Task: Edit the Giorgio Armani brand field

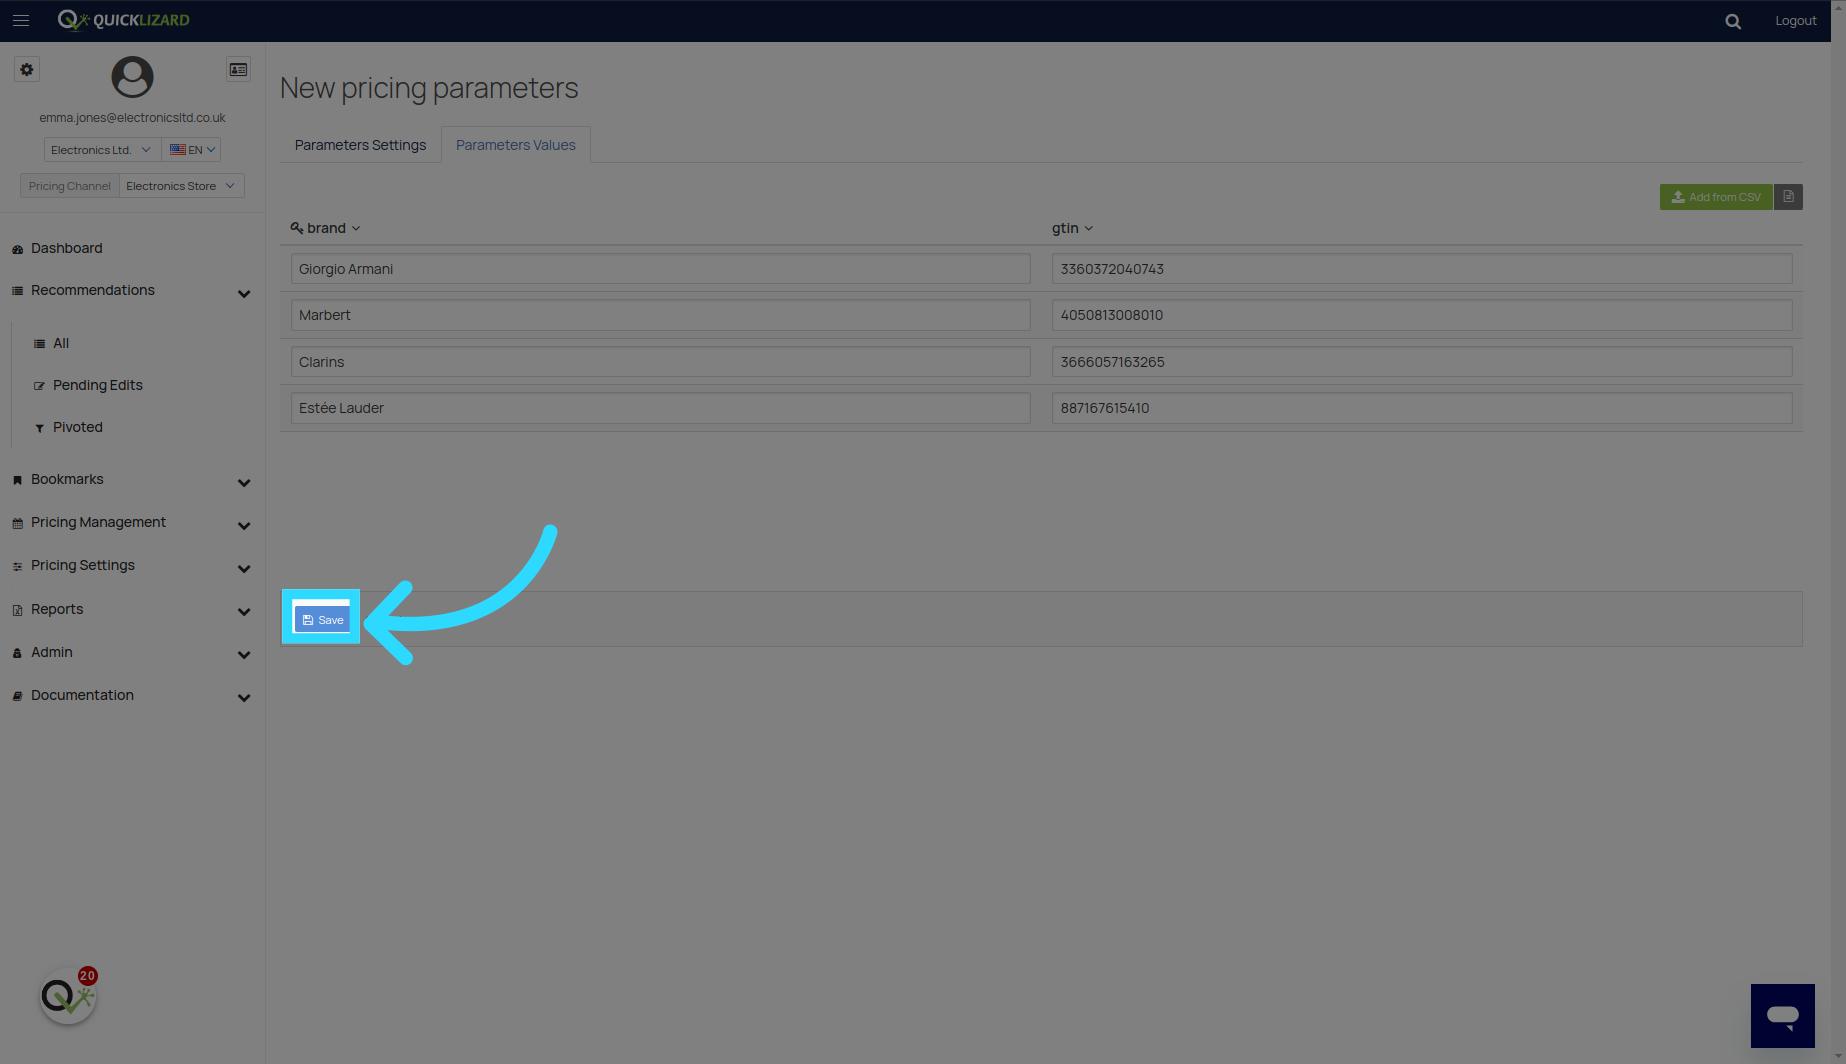Action: 660,269
